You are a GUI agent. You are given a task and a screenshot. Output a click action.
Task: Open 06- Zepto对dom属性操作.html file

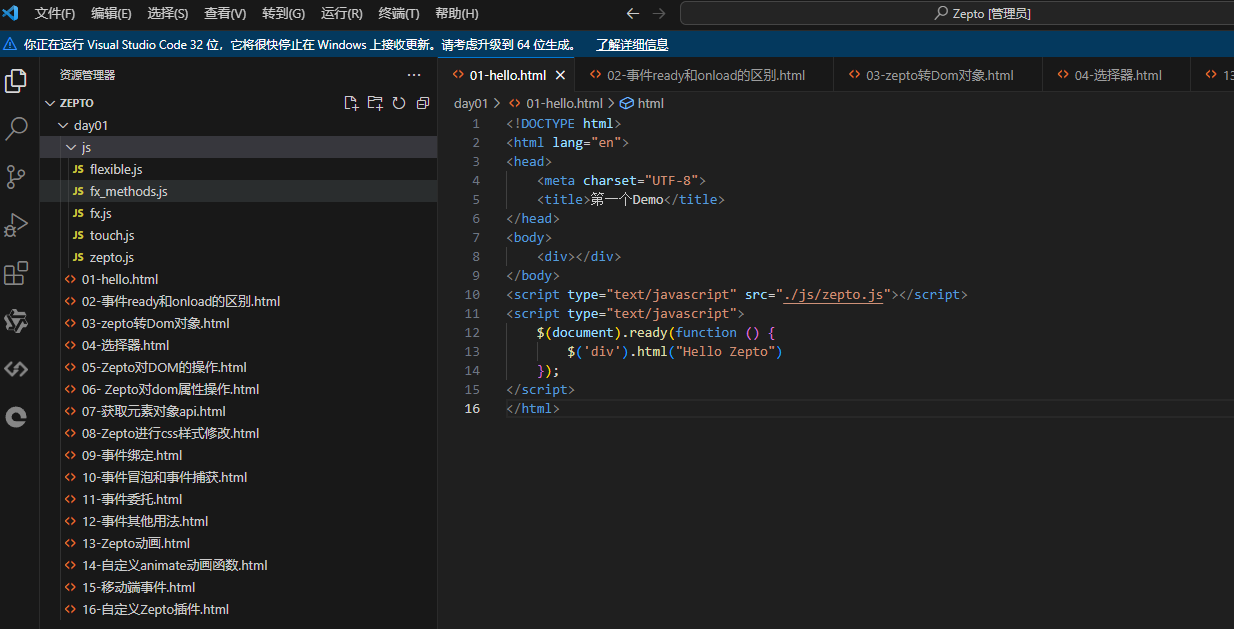point(238,389)
